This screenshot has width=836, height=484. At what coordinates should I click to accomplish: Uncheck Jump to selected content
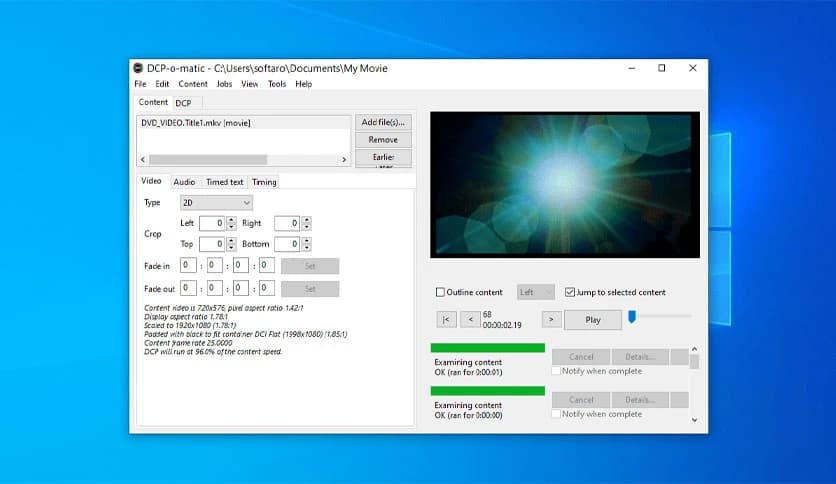(570, 292)
